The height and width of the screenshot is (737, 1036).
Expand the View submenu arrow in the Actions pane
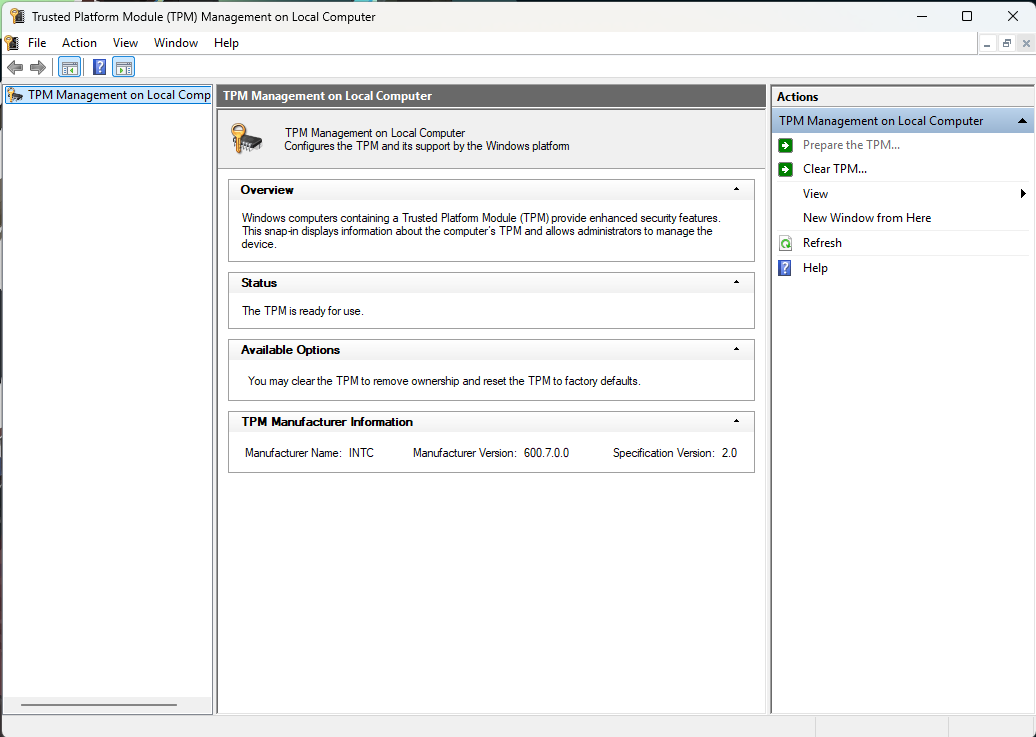point(1023,194)
